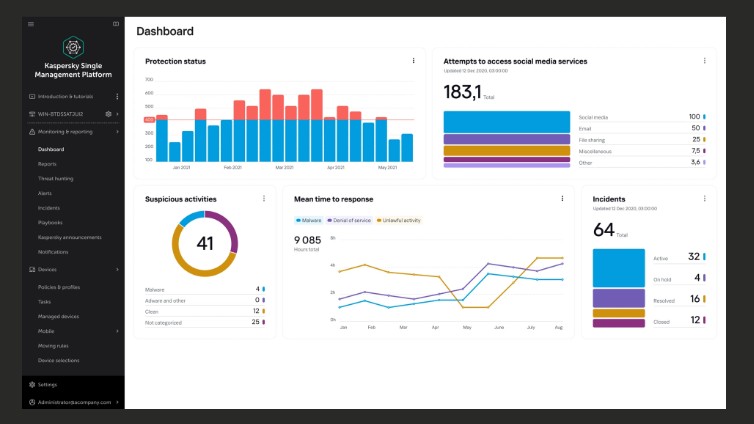Open Threat hunting from sidebar
This screenshot has height=424, width=754.
pos(54,178)
